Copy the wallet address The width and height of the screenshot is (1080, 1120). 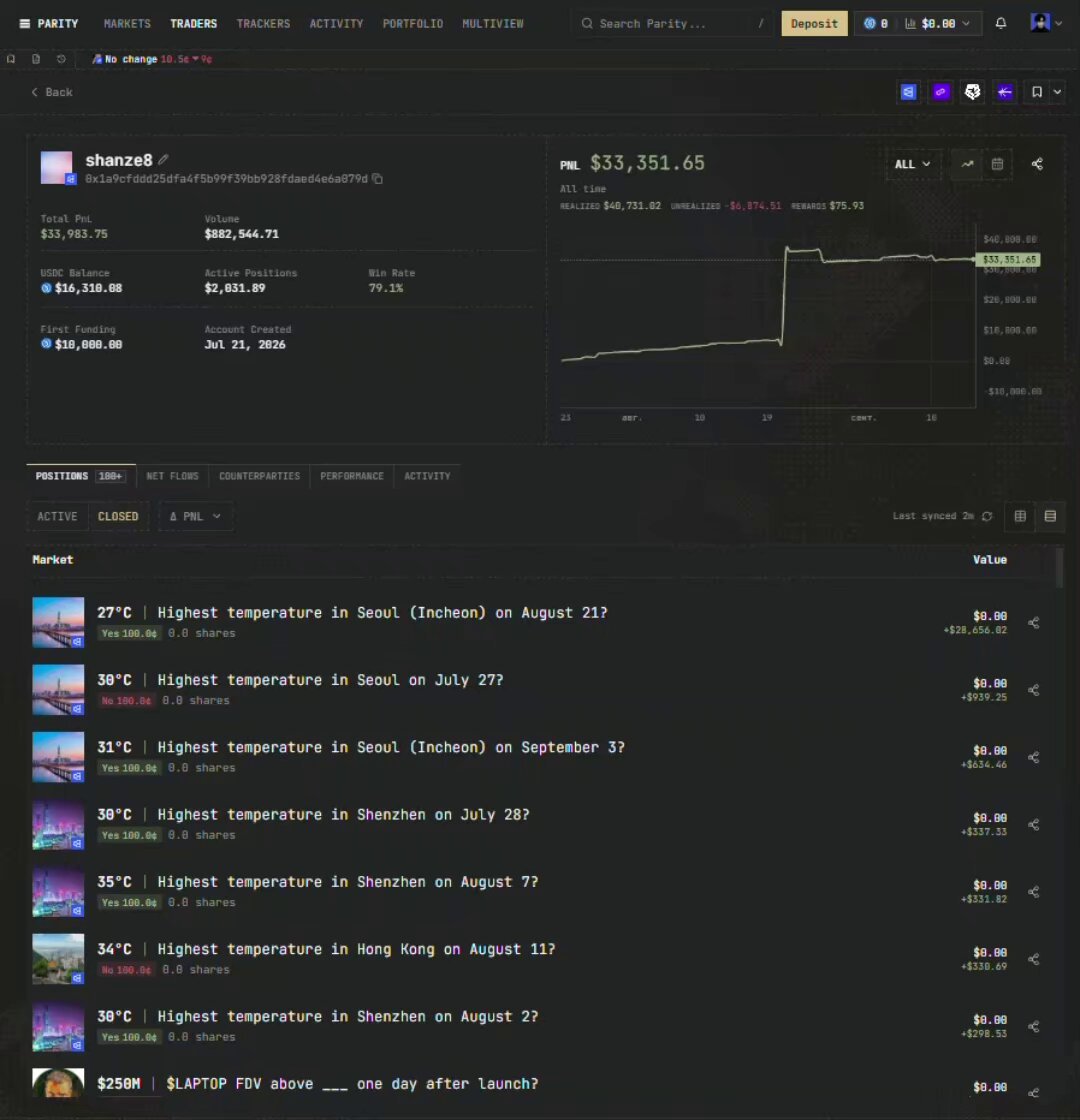coord(377,179)
